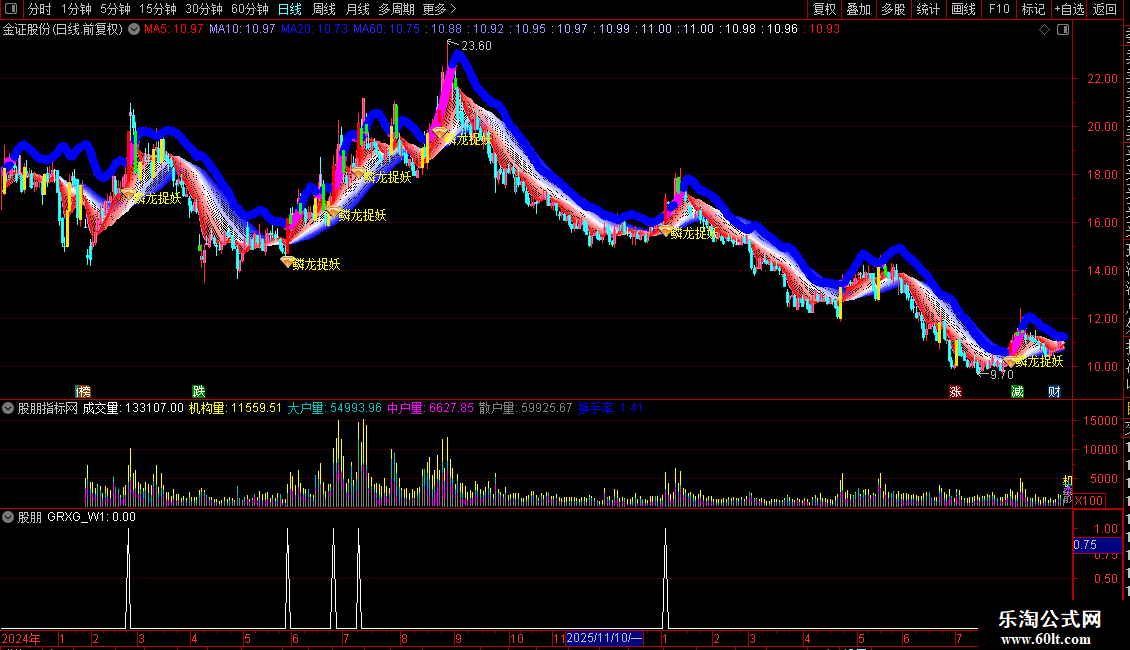This screenshot has height=650, width=1130.
Task: Switch to 60分钟 period tab
Action: point(249,9)
